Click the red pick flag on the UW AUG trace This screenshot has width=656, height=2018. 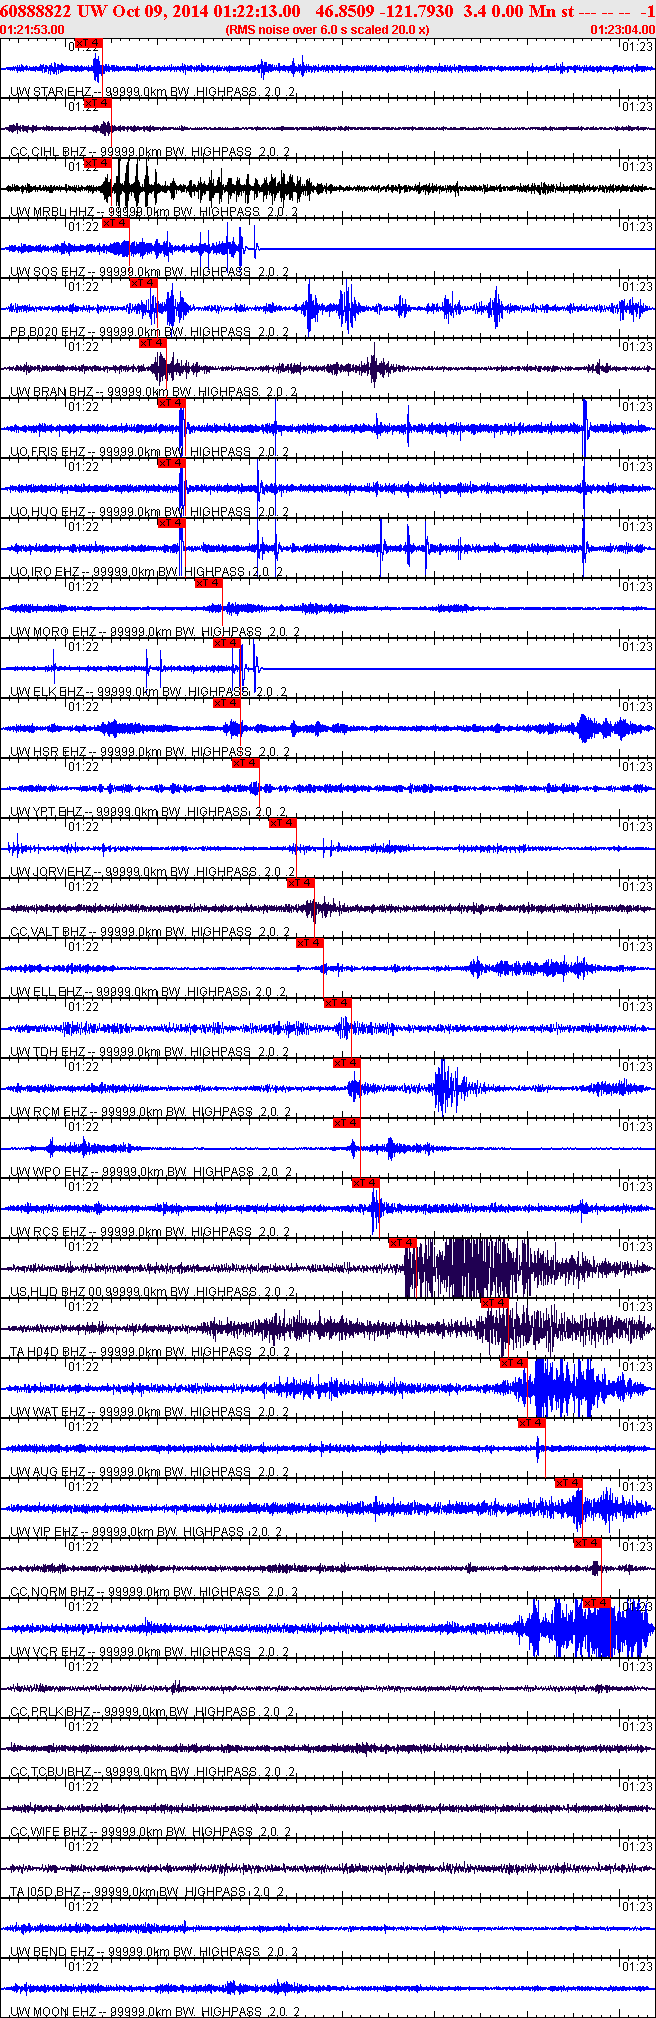click(532, 1423)
